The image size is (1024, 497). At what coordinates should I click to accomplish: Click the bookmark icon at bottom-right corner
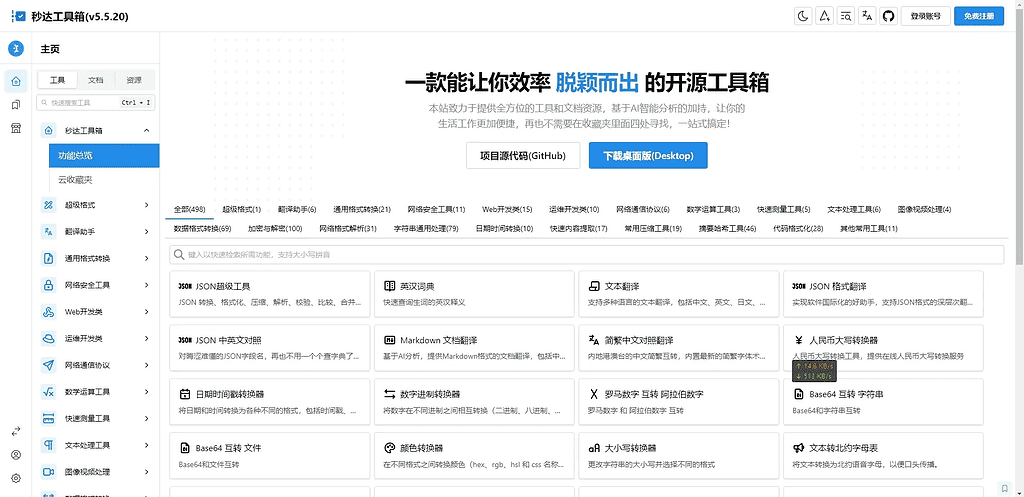click(1004, 488)
